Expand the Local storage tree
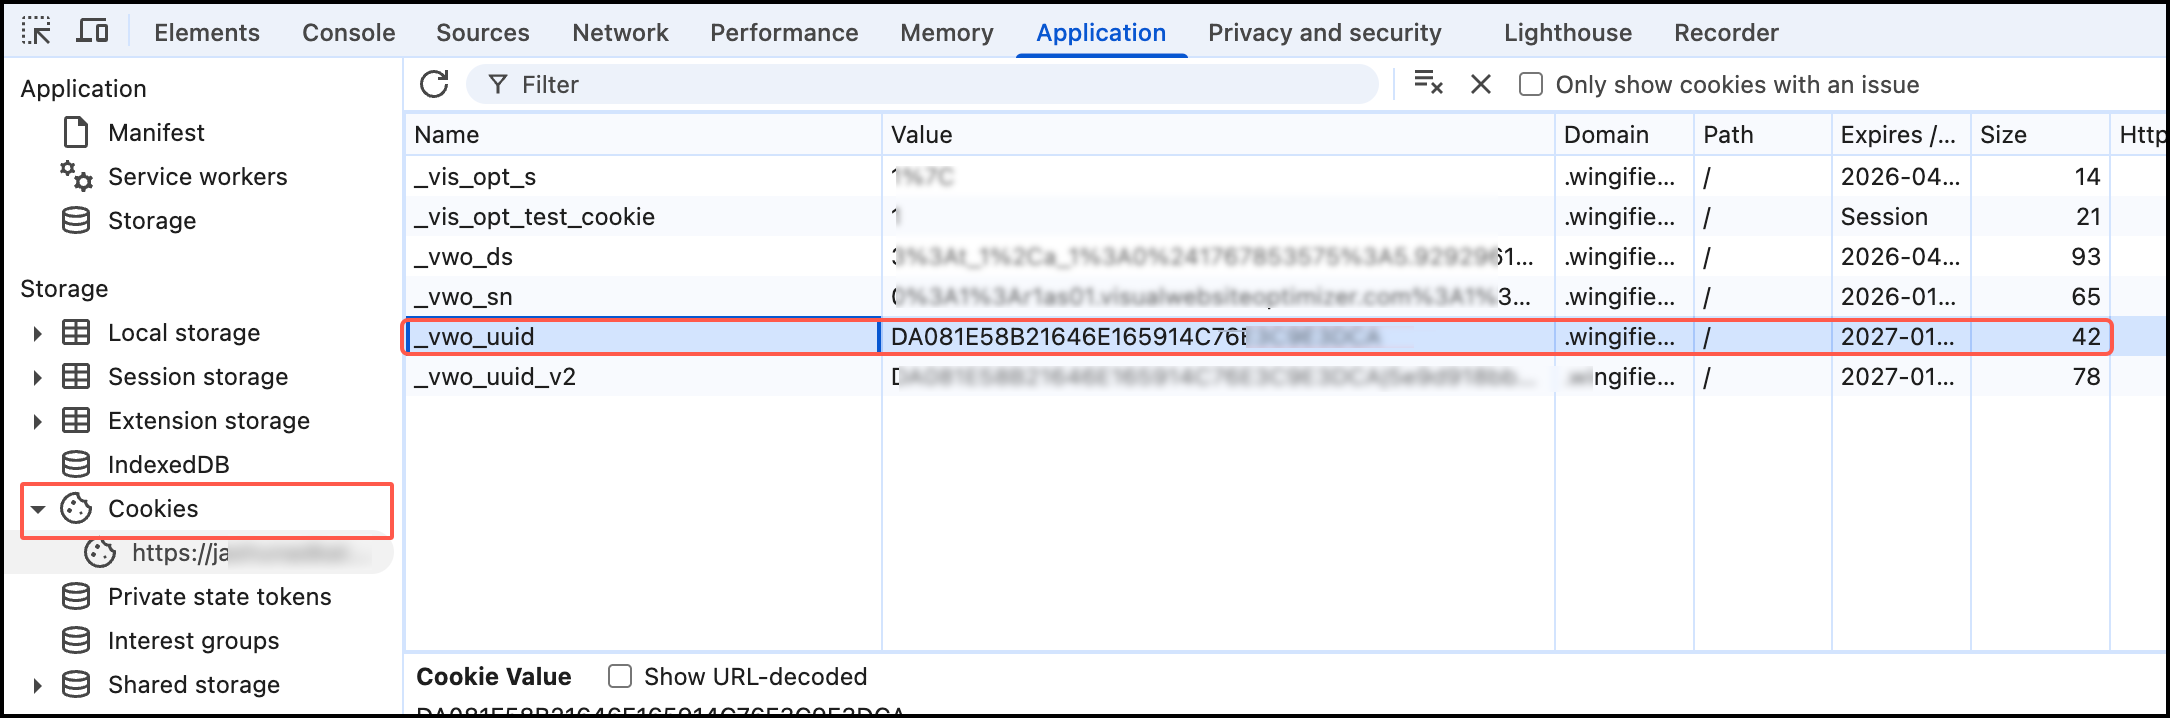The image size is (2170, 718). (37, 333)
